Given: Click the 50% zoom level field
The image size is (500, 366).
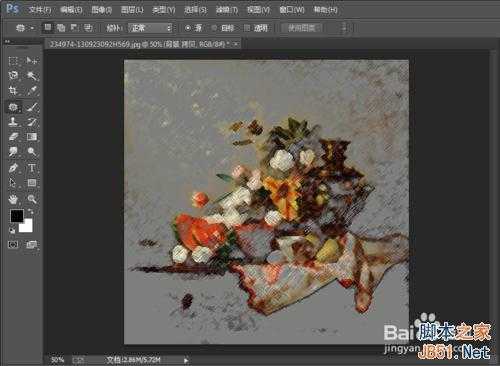Looking at the screenshot, I should point(57,360).
